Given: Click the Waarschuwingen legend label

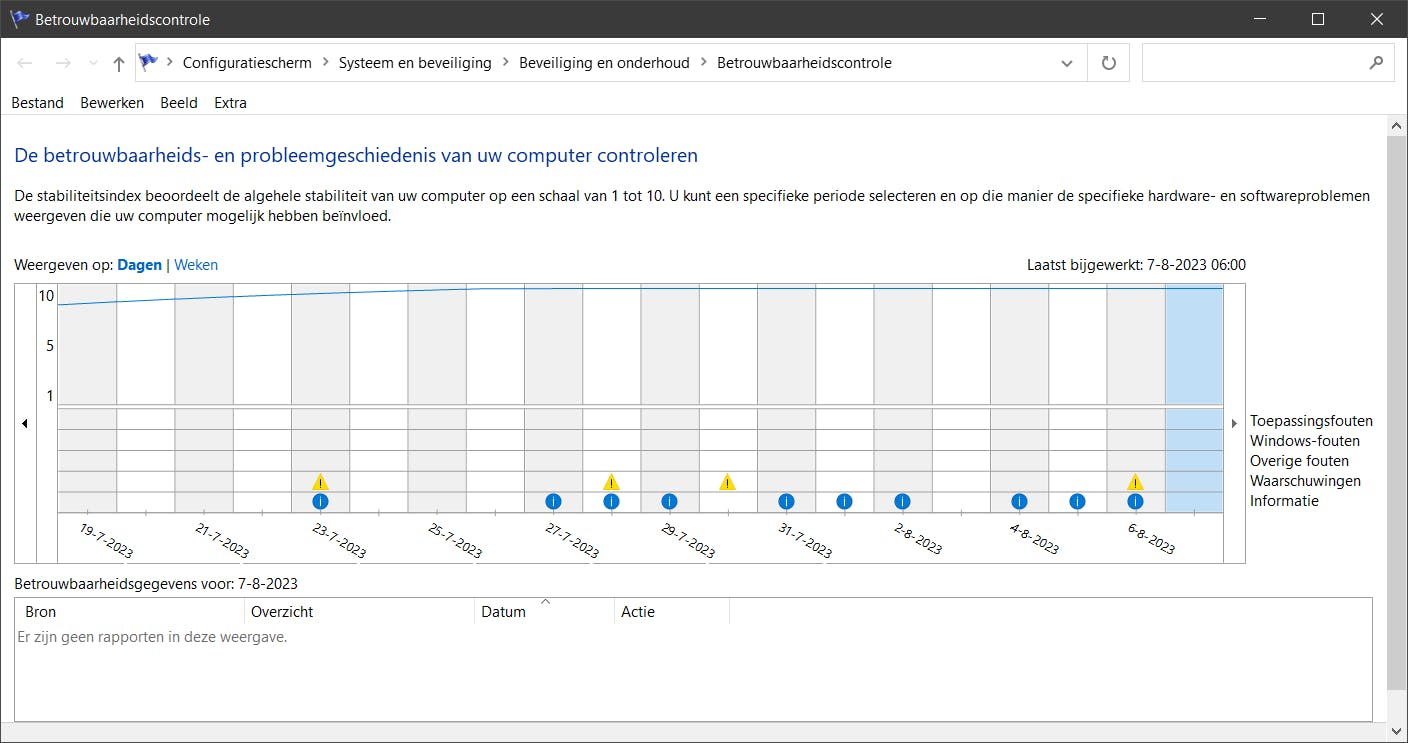Looking at the screenshot, I should pos(1305,481).
